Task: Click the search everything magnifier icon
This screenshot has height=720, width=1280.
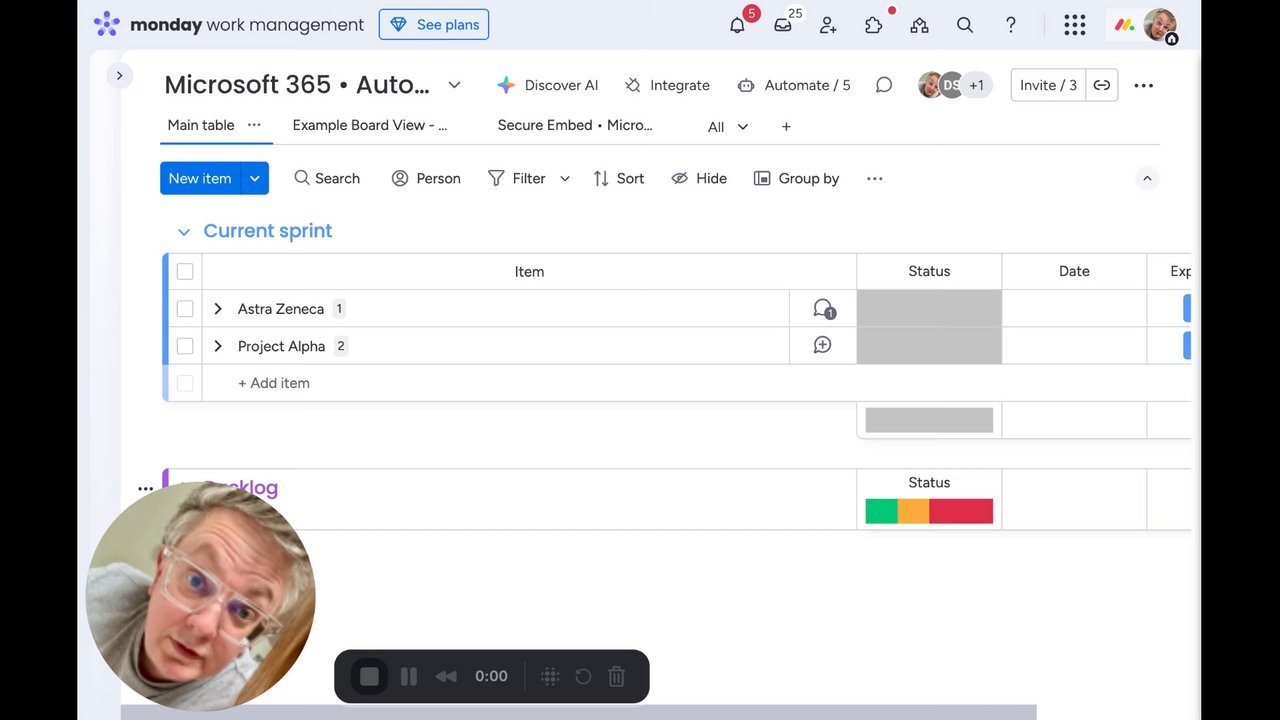Action: 965,25
